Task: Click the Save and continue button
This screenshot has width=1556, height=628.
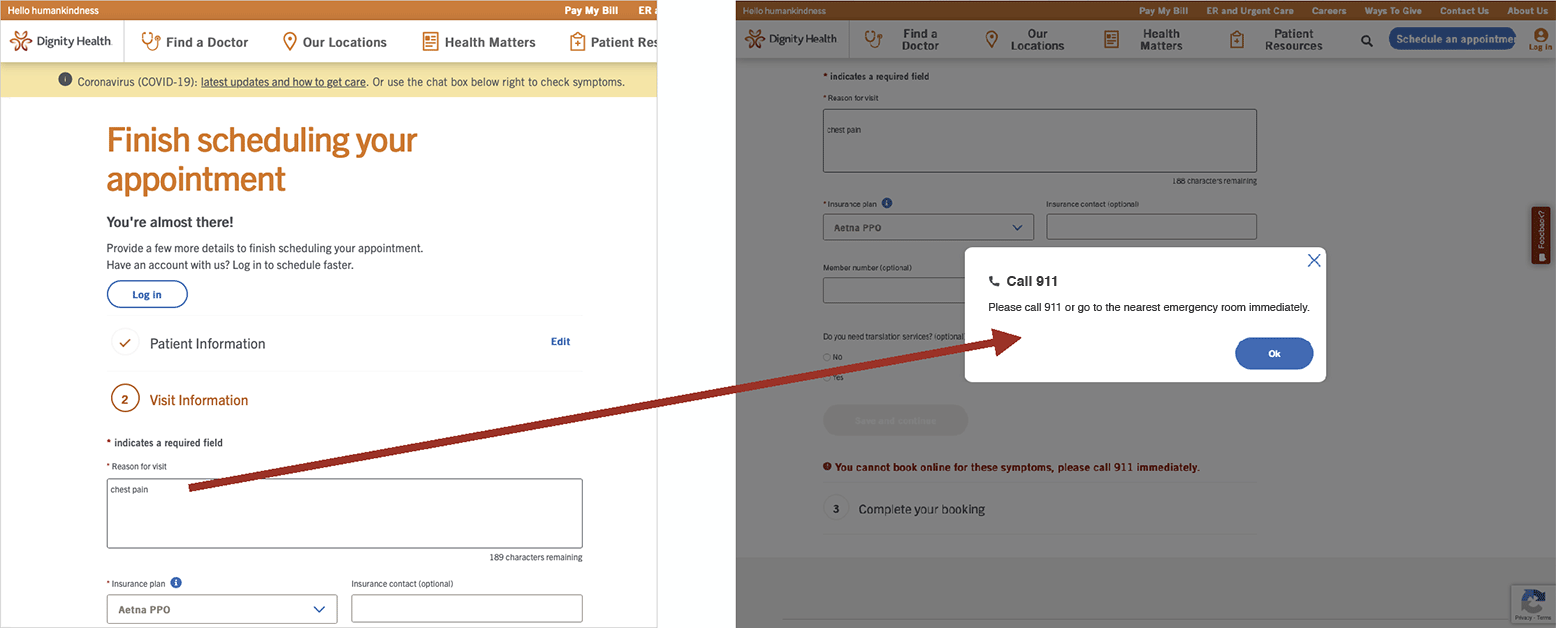Action: 895,420
